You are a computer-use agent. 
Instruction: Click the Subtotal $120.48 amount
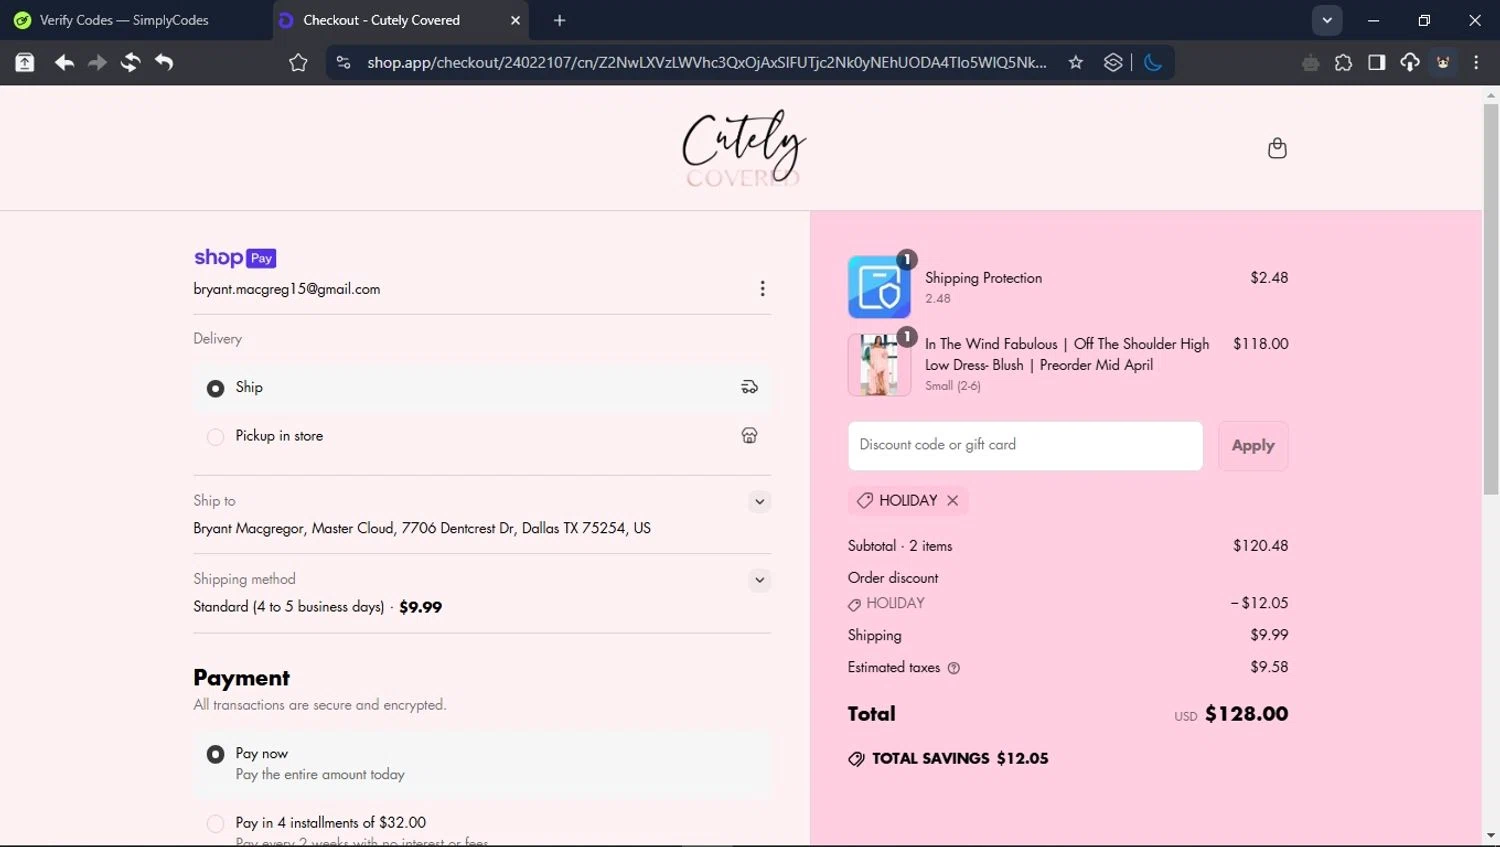1260,546
